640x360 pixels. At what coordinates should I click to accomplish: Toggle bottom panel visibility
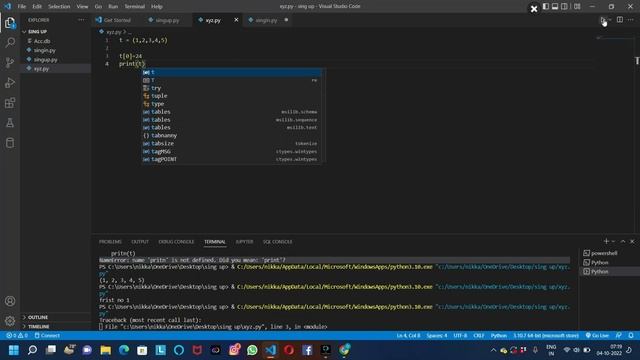pyautogui.click(x=555, y=7)
